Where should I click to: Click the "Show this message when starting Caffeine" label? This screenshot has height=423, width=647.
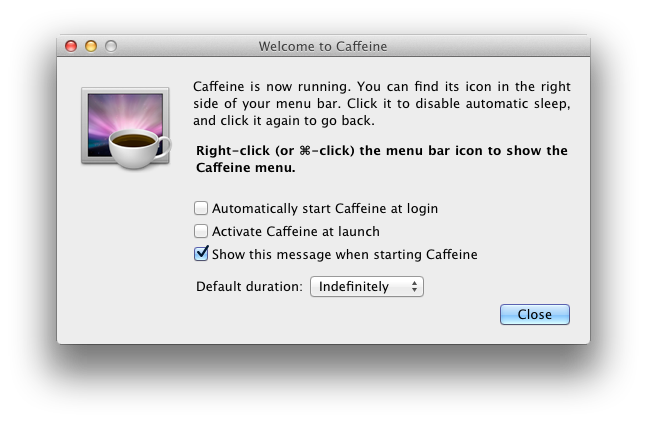pos(345,254)
